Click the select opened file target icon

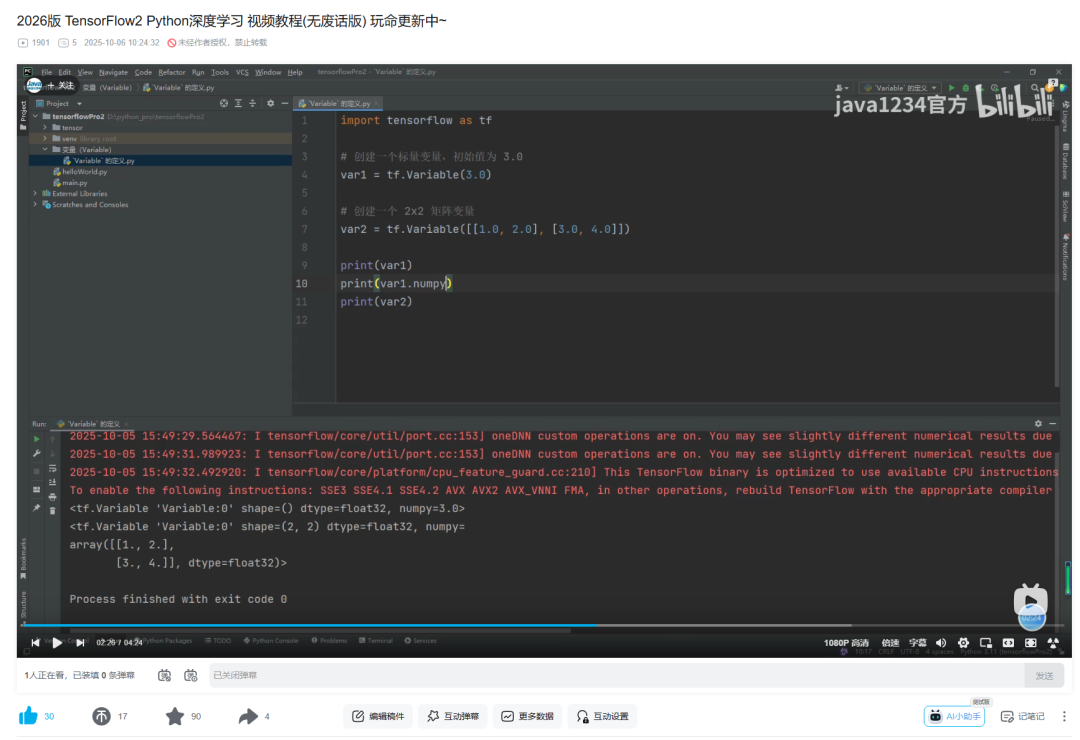point(224,103)
